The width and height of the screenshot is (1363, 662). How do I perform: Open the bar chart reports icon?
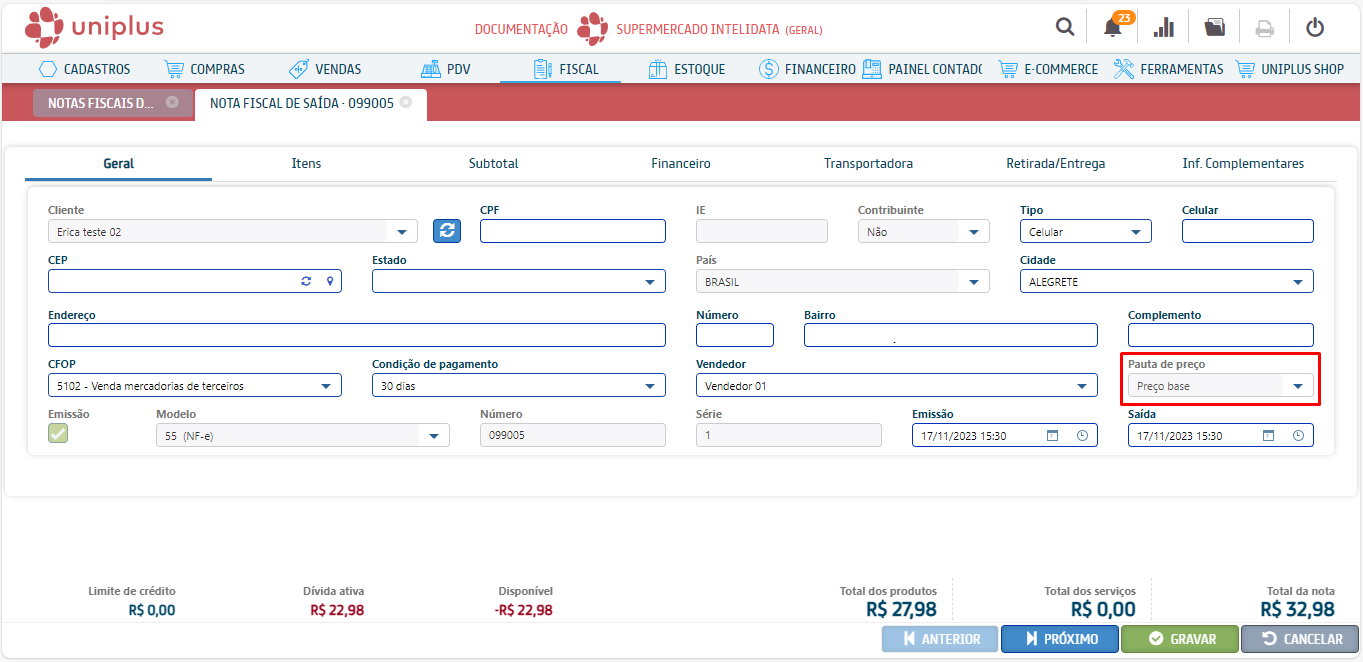pyautogui.click(x=1163, y=27)
